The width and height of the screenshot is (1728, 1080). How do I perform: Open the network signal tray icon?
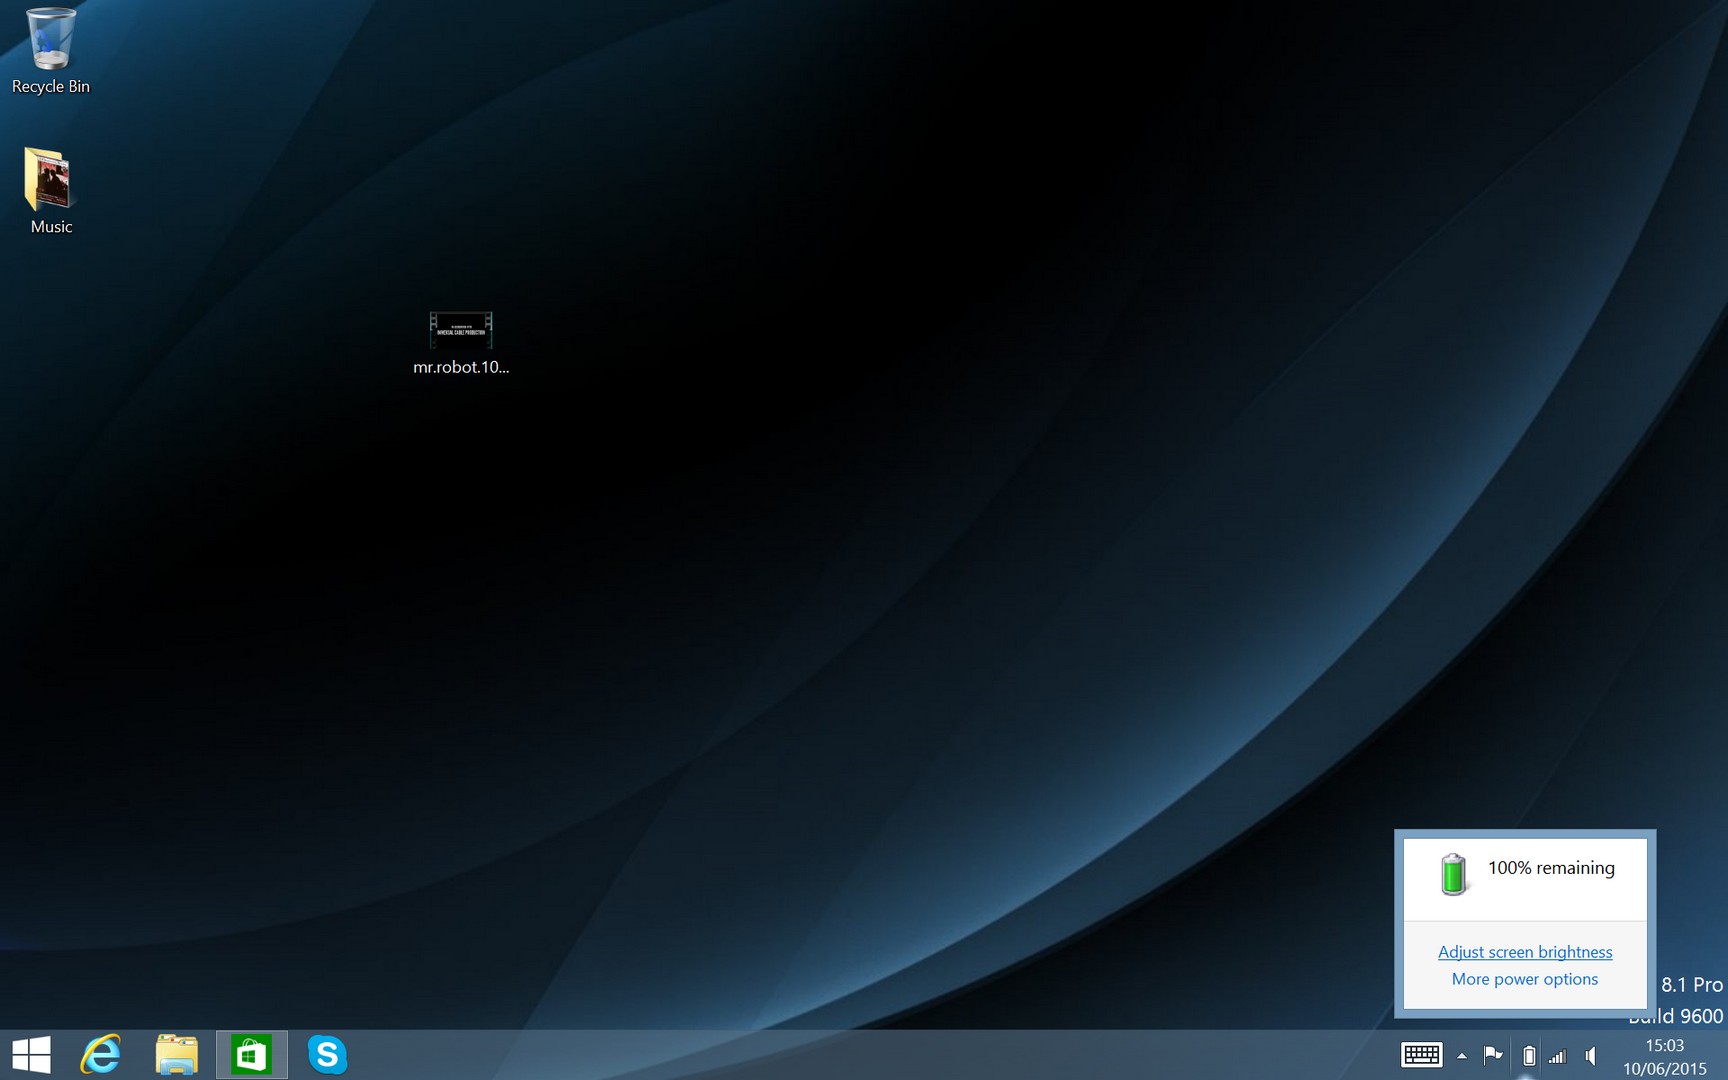pyautogui.click(x=1558, y=1056)
